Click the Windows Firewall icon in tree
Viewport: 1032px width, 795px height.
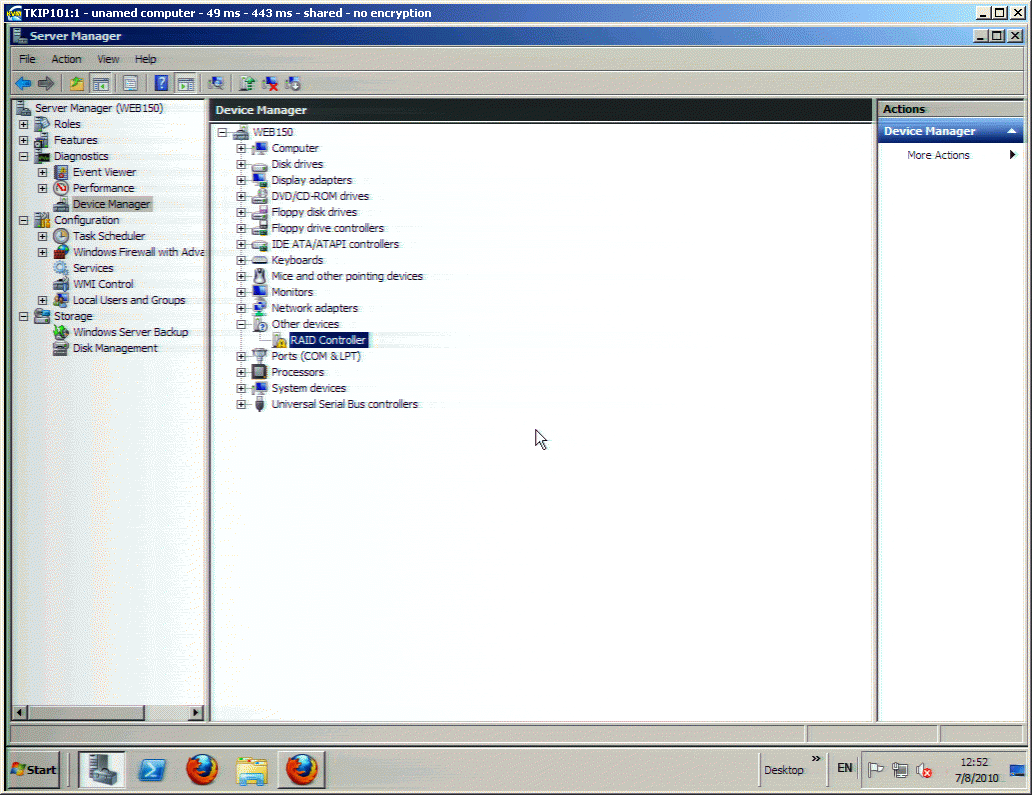[x=61, y=252]
